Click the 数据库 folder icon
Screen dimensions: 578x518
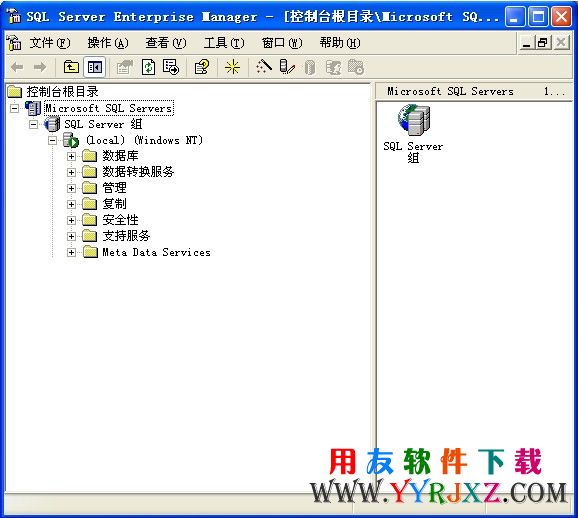click(90, 156)
